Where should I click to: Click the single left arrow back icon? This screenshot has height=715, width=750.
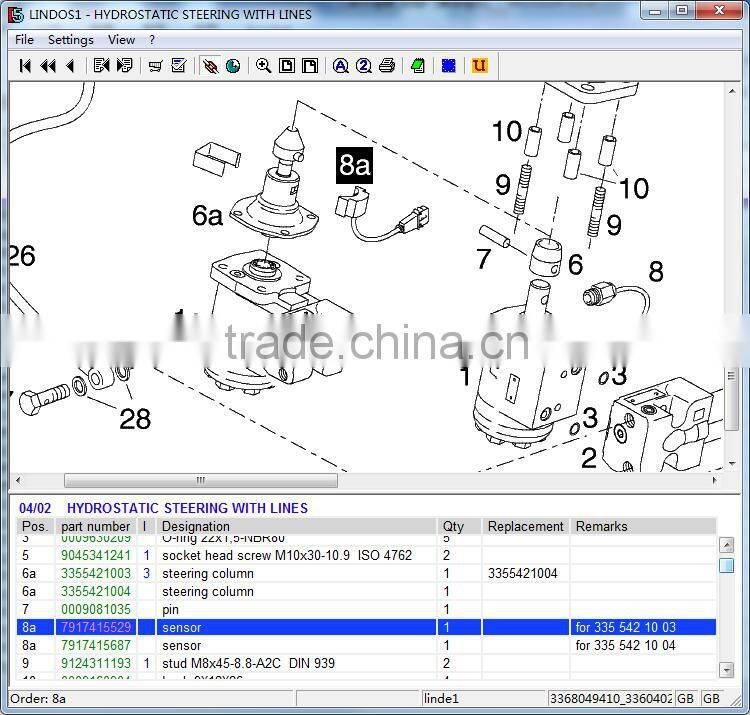70,66
